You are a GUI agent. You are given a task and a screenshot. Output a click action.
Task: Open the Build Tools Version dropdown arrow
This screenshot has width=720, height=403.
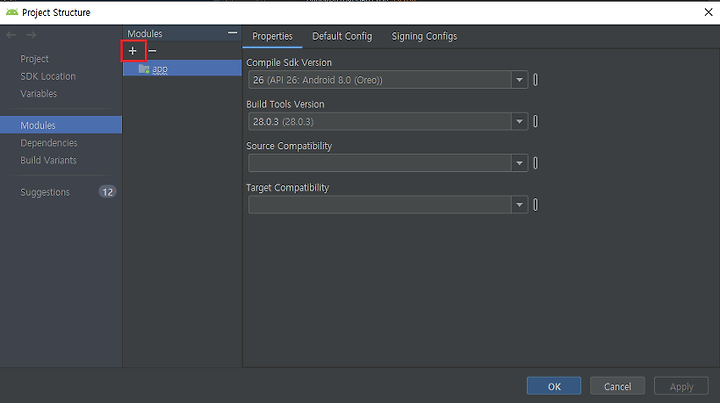519,122
